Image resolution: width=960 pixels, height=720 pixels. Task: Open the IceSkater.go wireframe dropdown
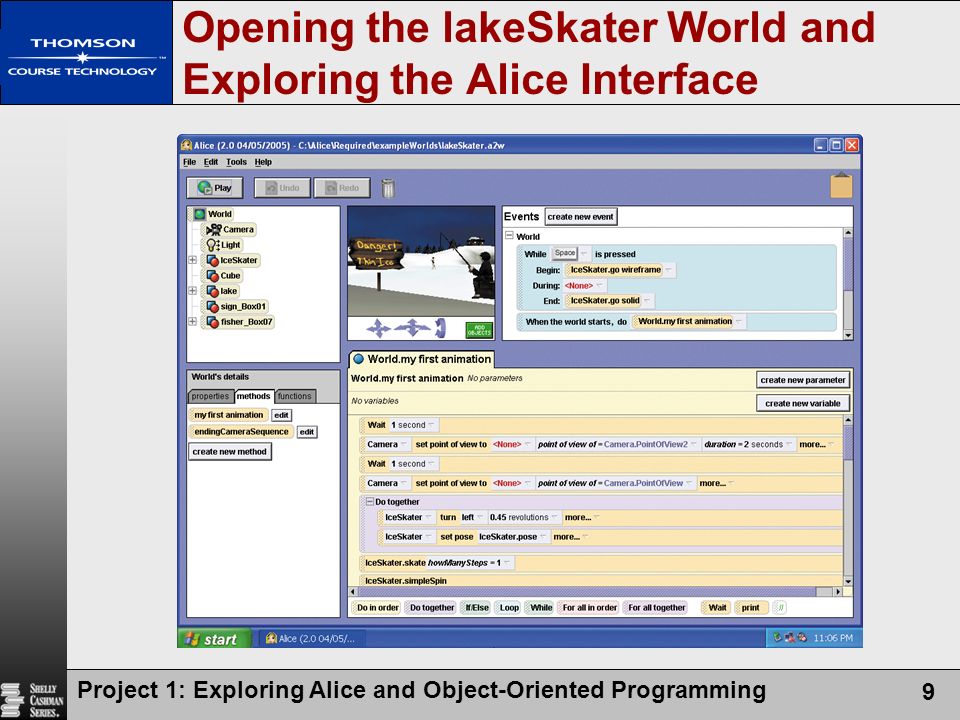(x=669, y=269)
